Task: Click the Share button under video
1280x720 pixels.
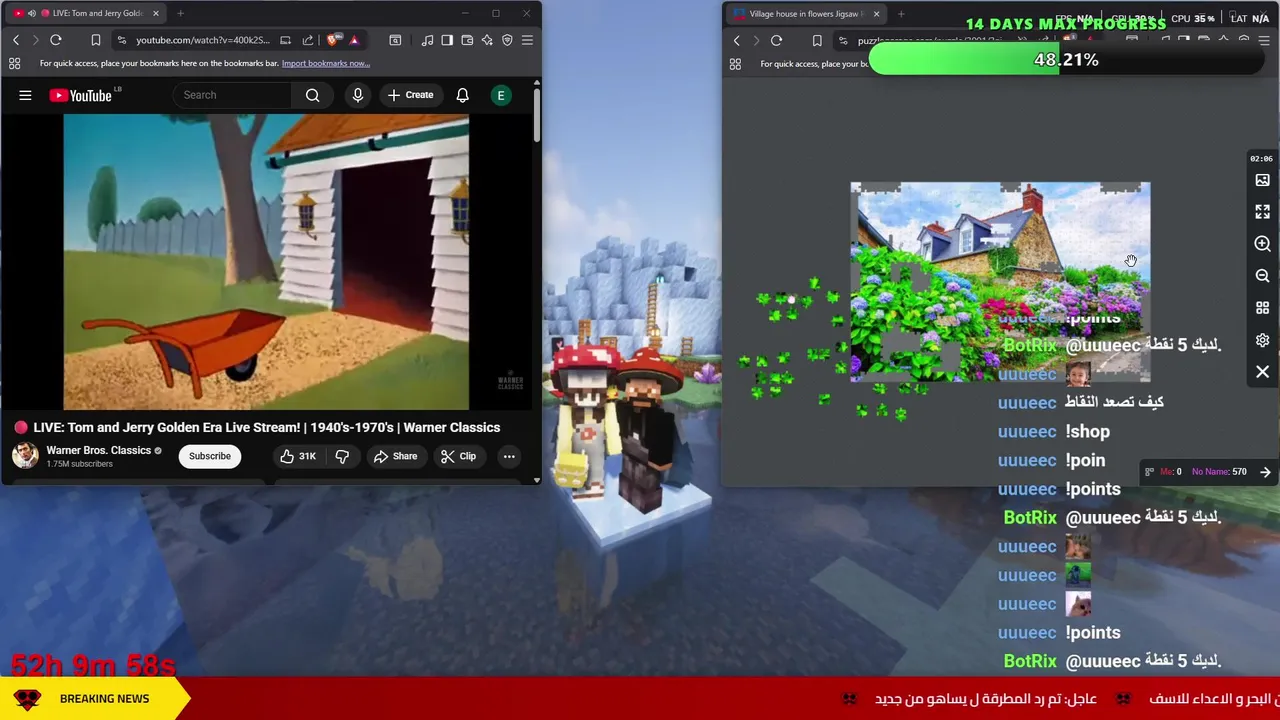Action: click(x=395, y=456)
